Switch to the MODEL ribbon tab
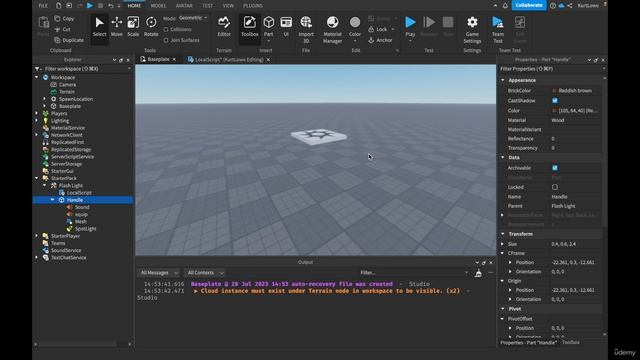This screenshot has height=360, width=640. [158, 6]
